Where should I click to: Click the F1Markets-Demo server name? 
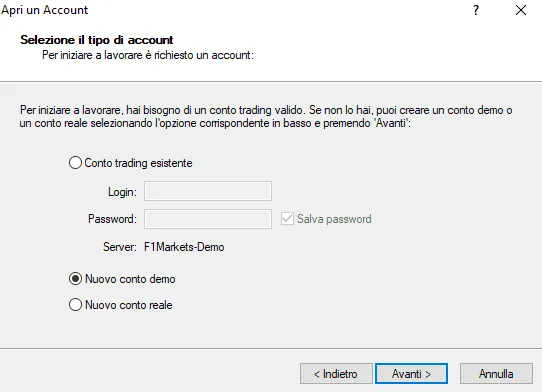(x=184, y=247)
